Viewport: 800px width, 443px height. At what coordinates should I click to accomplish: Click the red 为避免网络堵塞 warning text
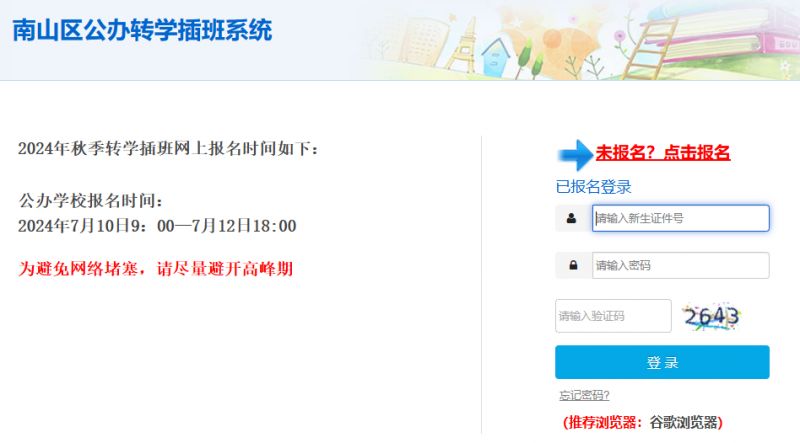[156, 268]
